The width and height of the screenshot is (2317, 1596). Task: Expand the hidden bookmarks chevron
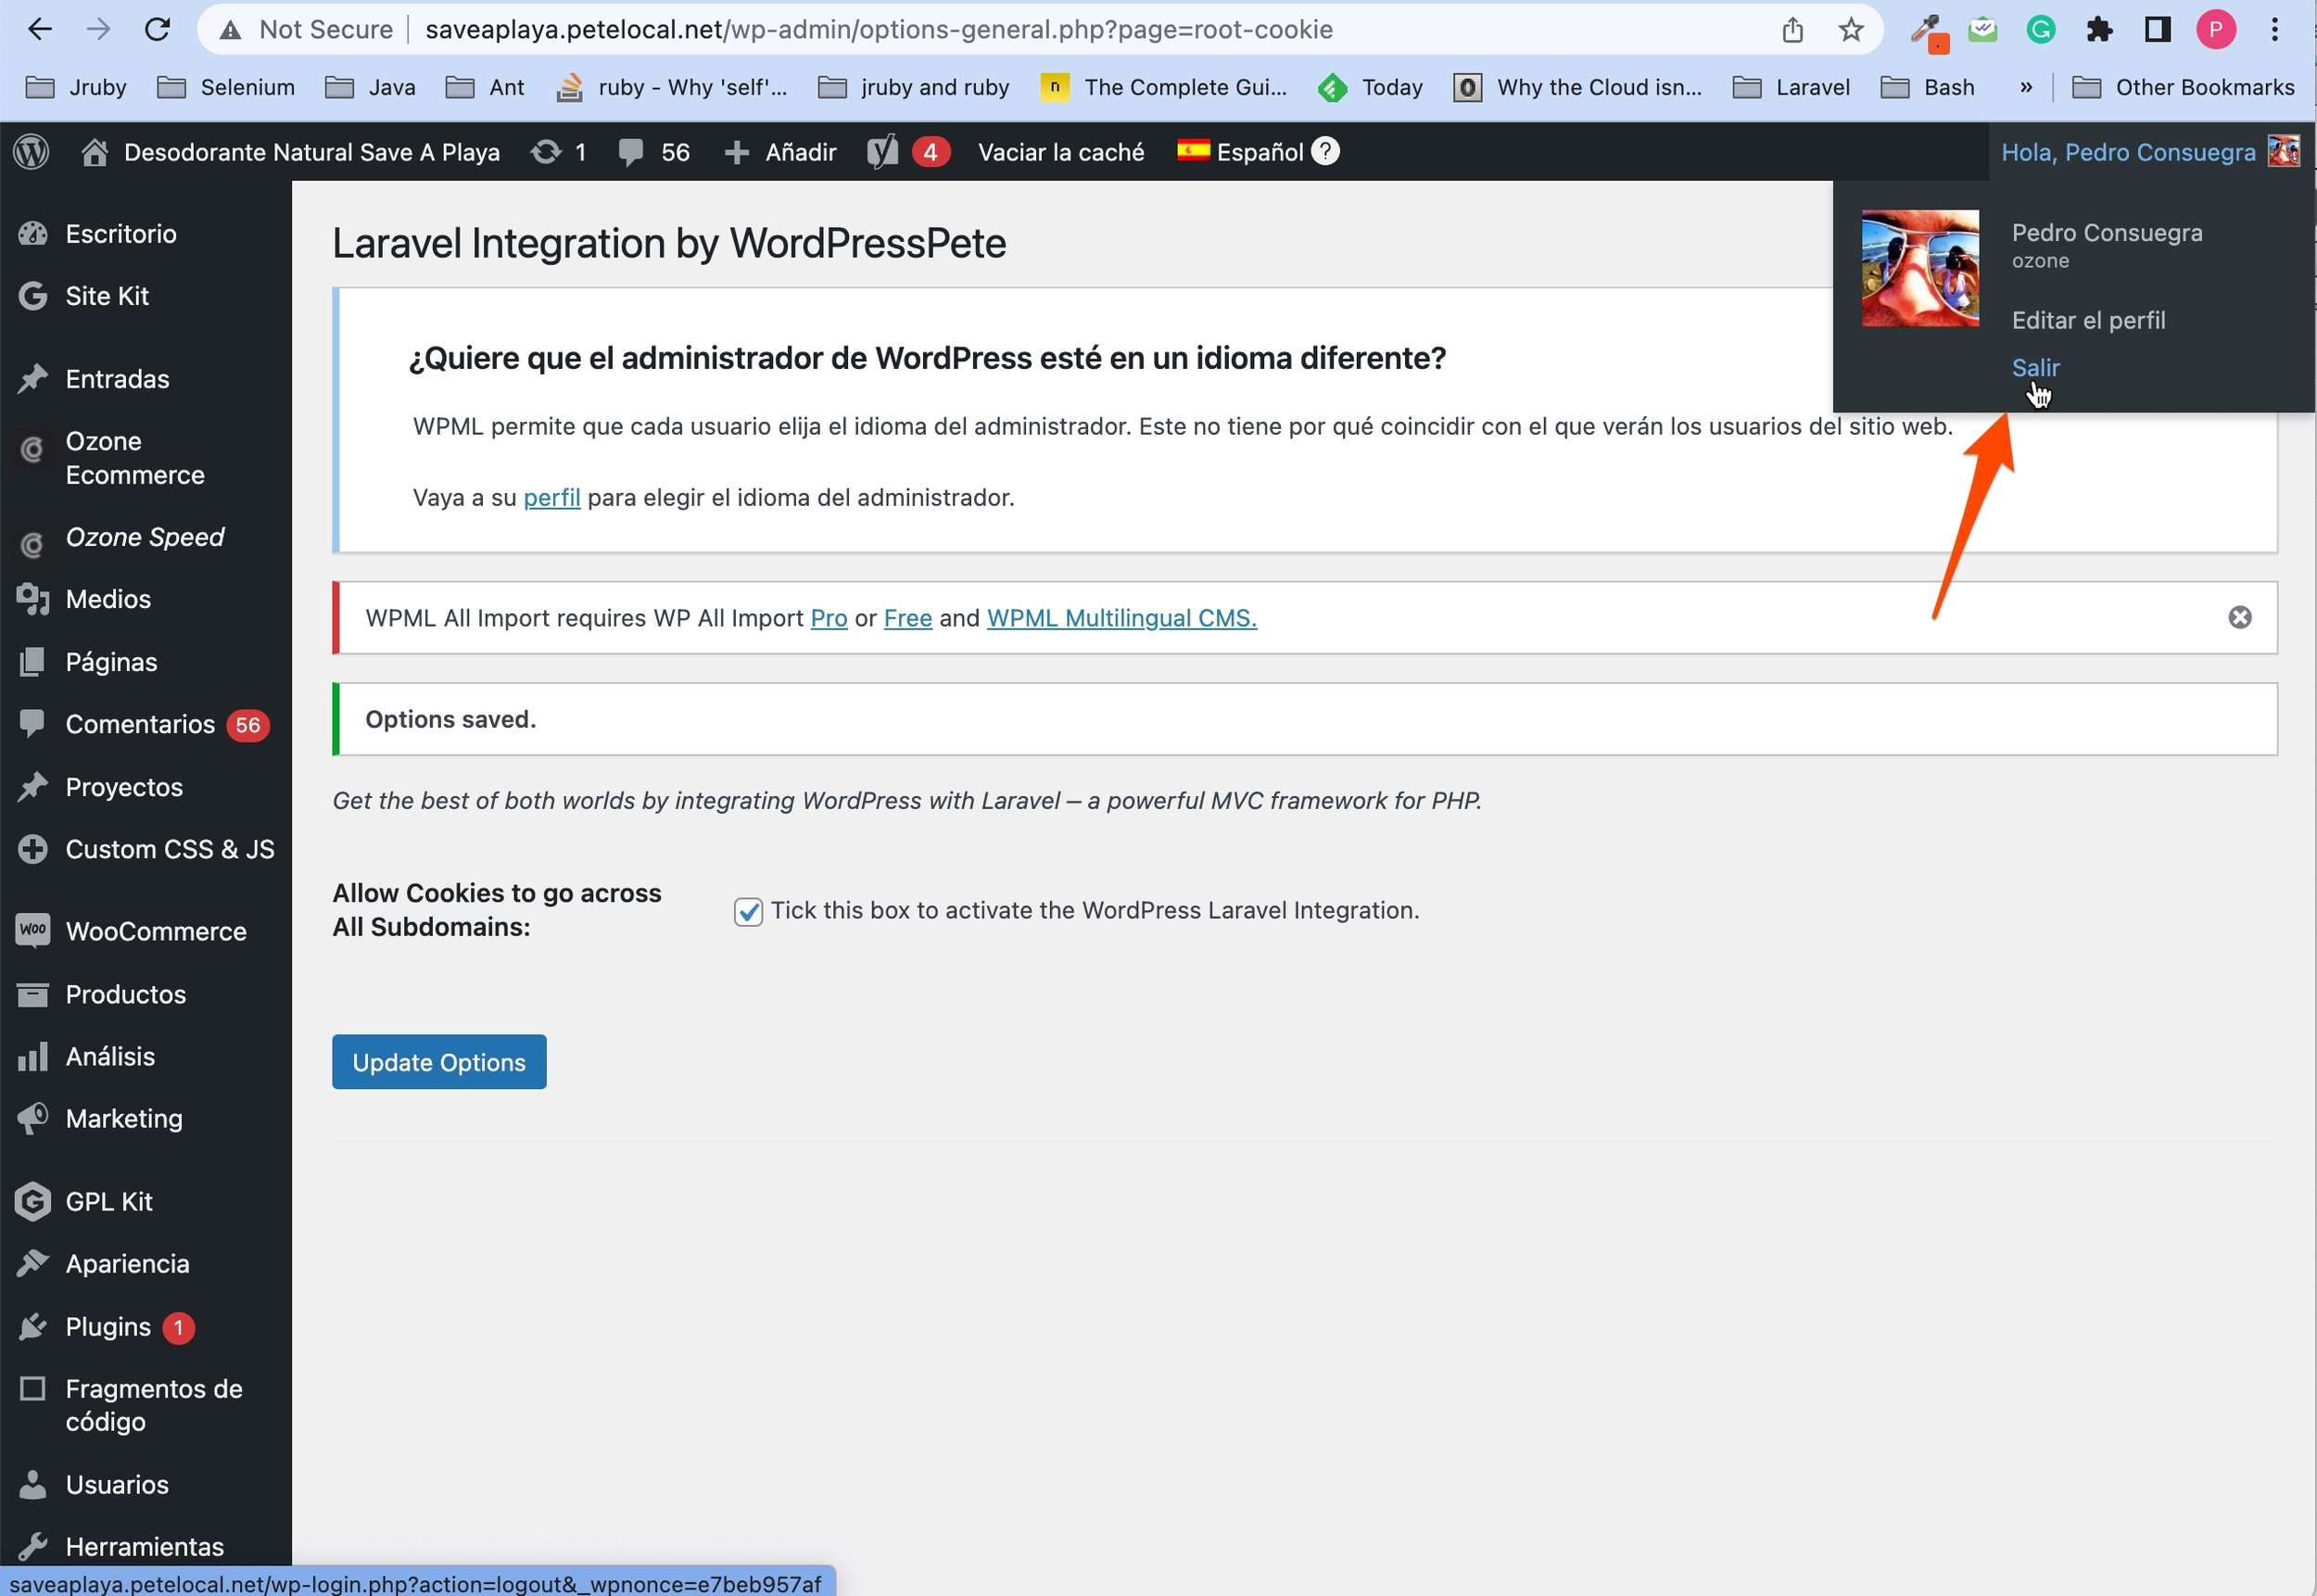(2025, 88)
